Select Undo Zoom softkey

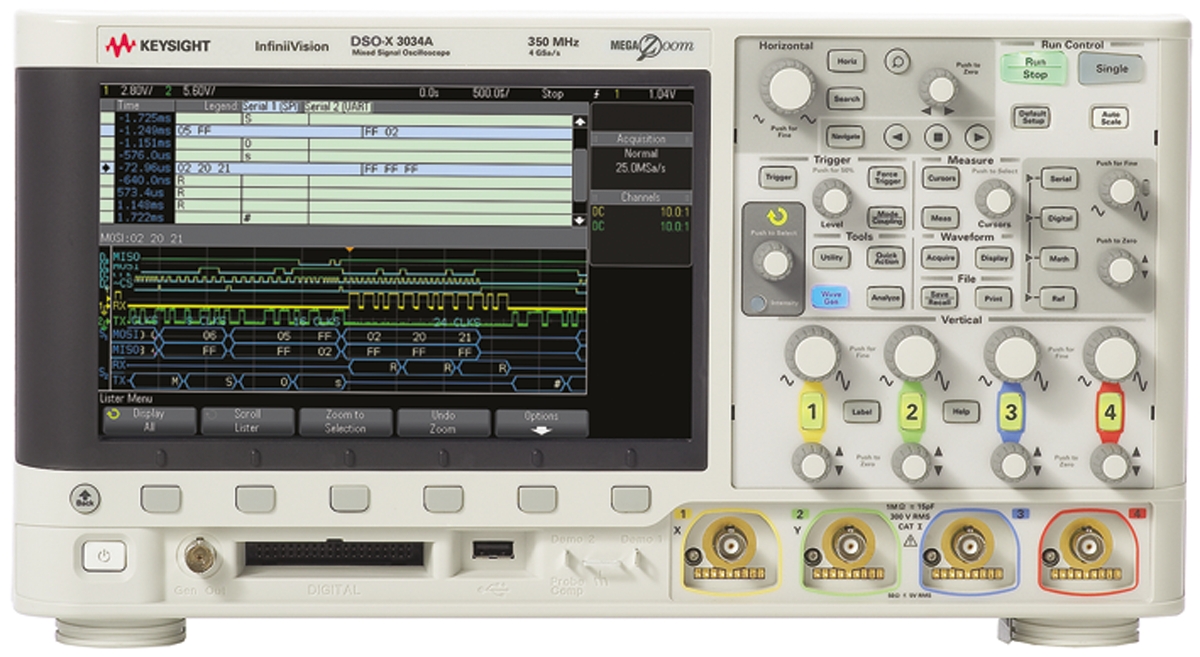(x=444, y=421)
